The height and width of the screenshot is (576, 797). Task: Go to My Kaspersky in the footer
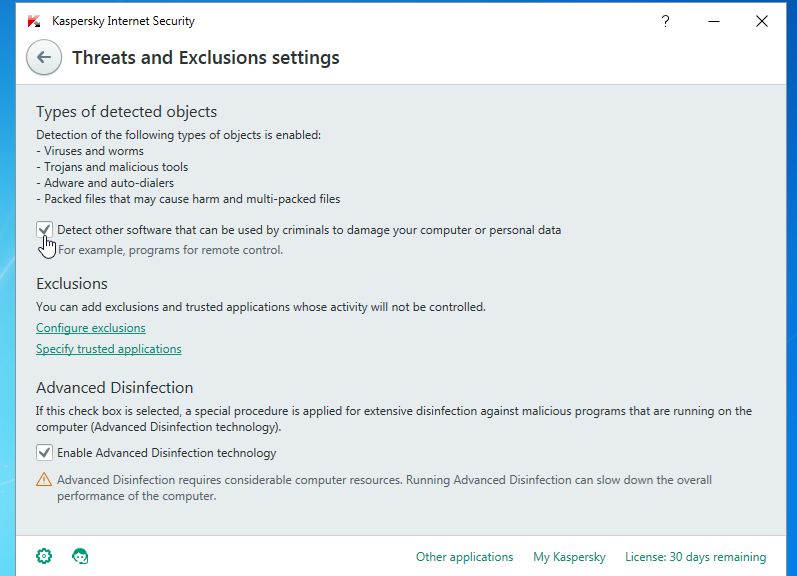[568, 557]
